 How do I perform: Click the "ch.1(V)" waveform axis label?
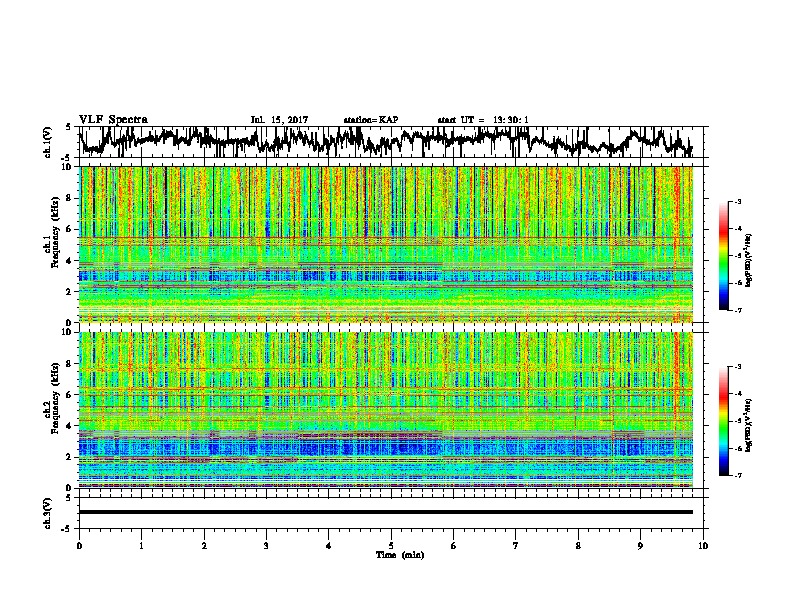[48, 142]
